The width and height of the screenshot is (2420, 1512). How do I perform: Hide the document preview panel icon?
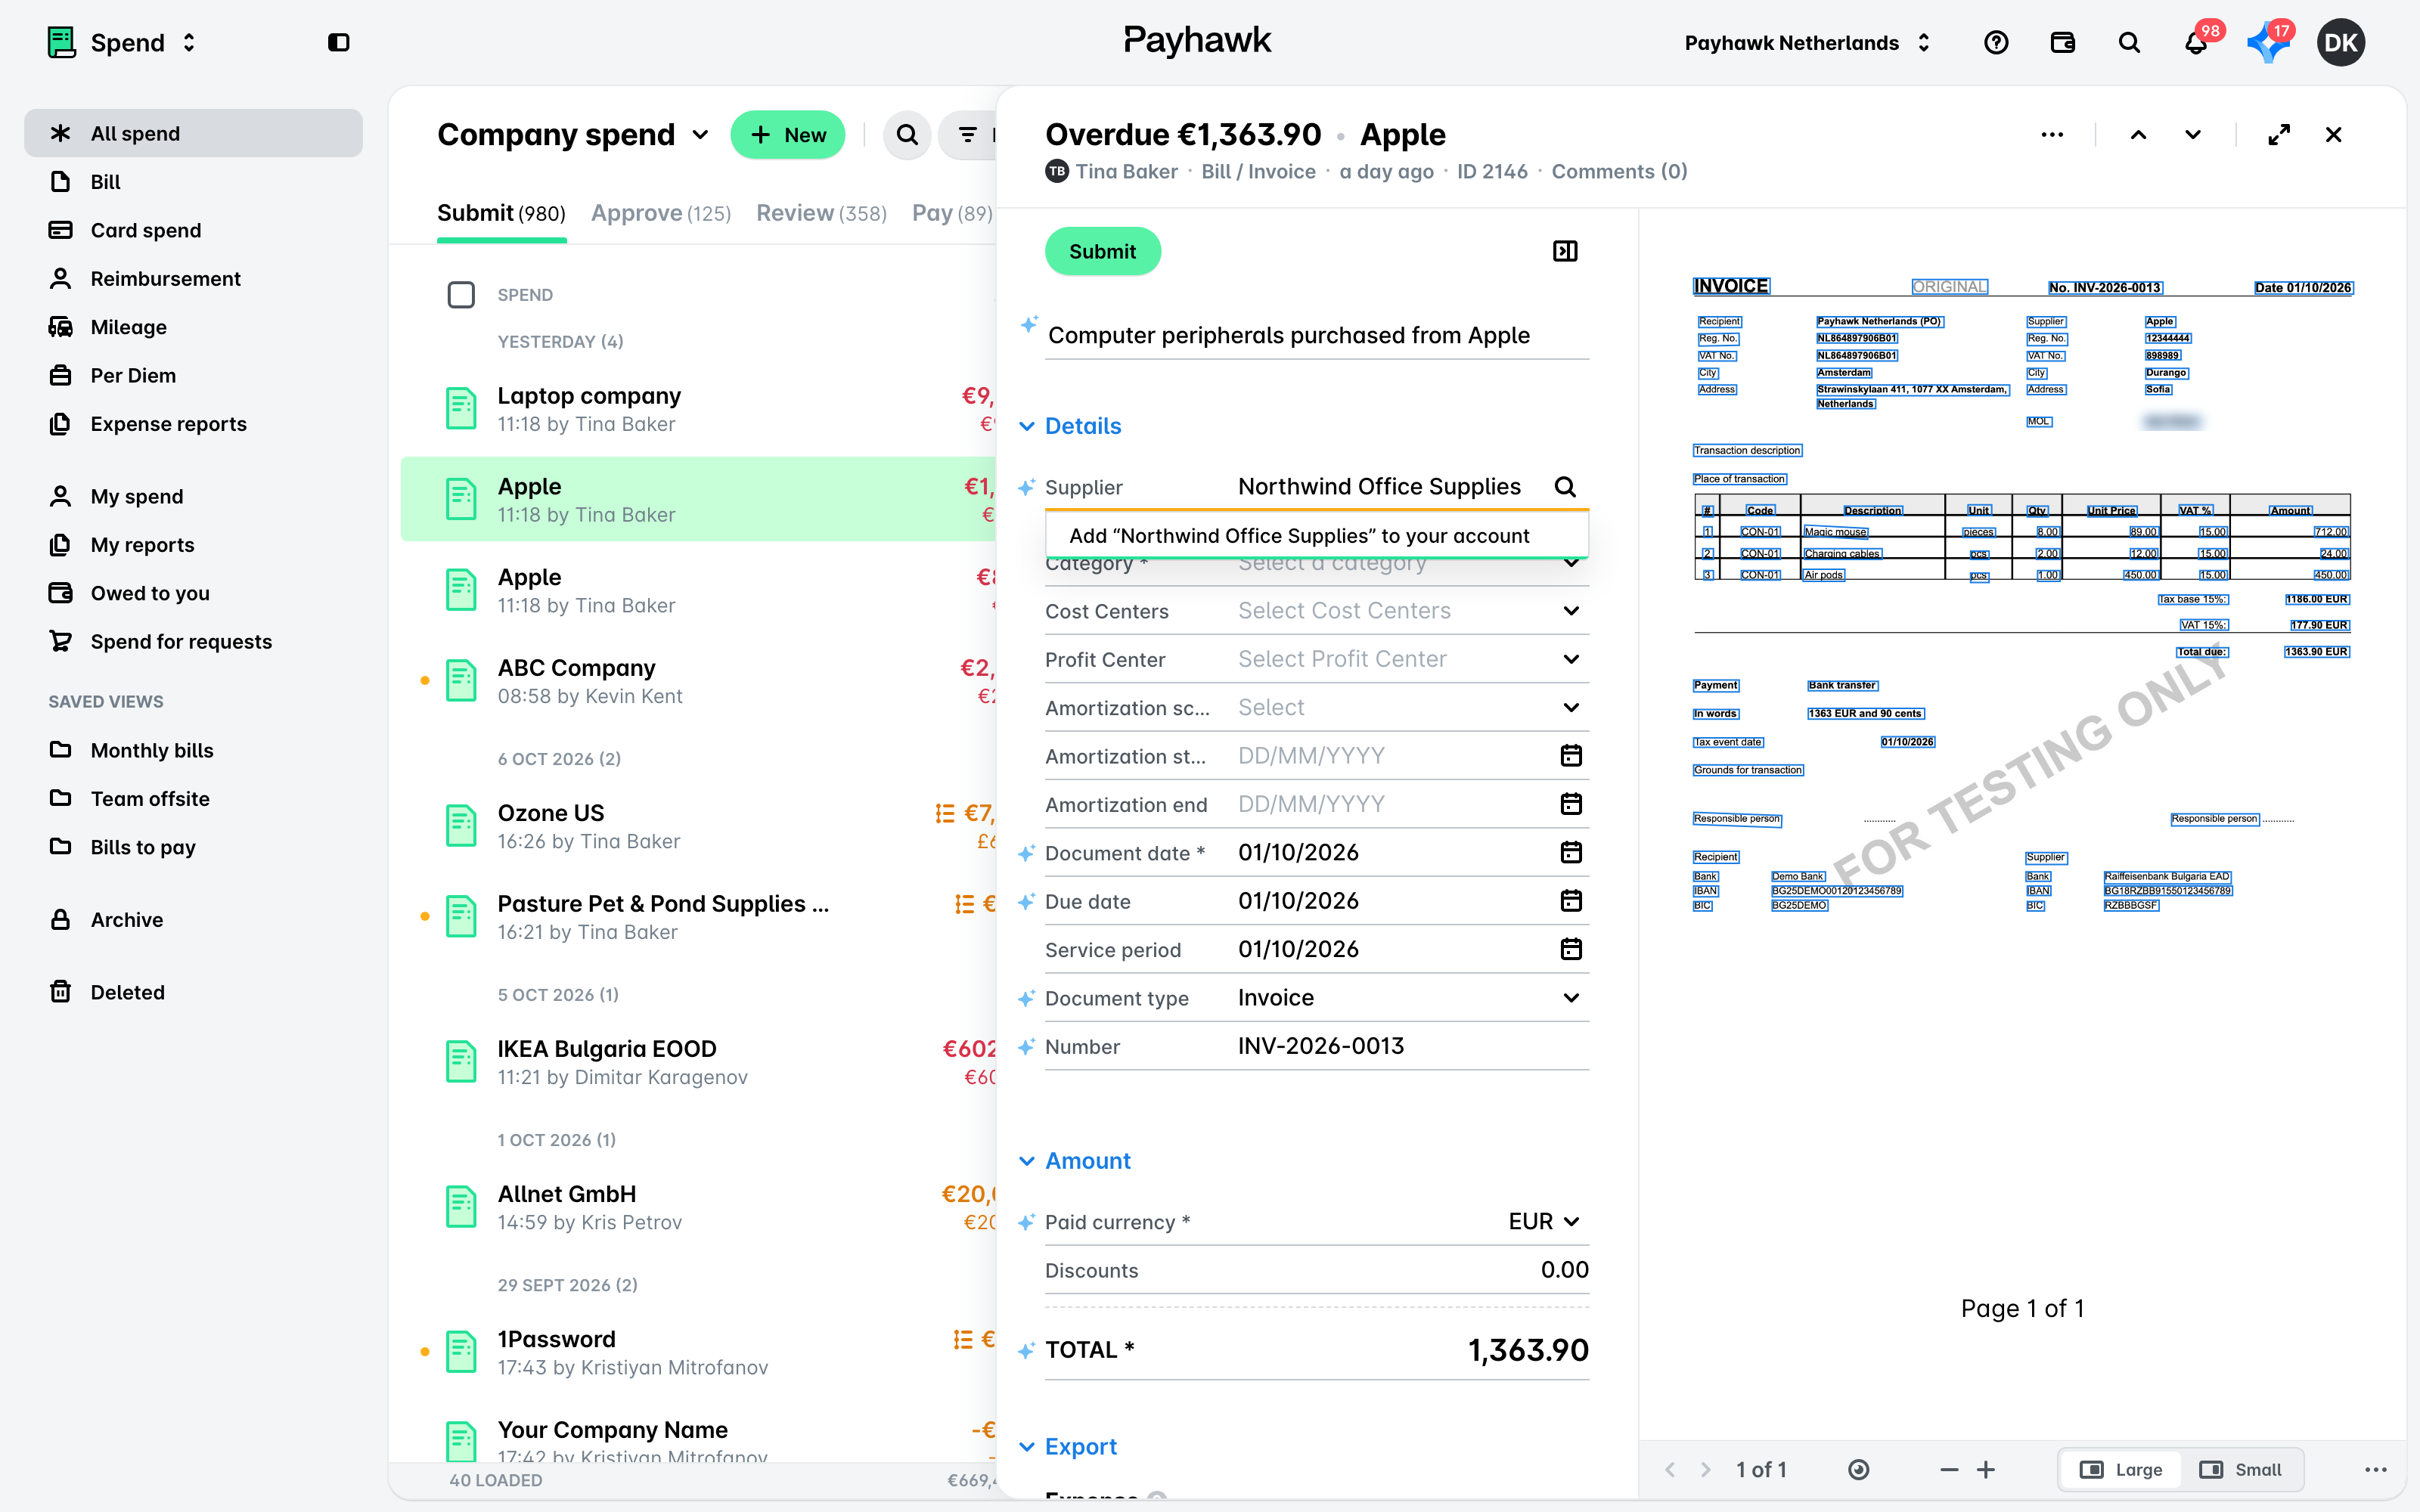(1565, 251)
